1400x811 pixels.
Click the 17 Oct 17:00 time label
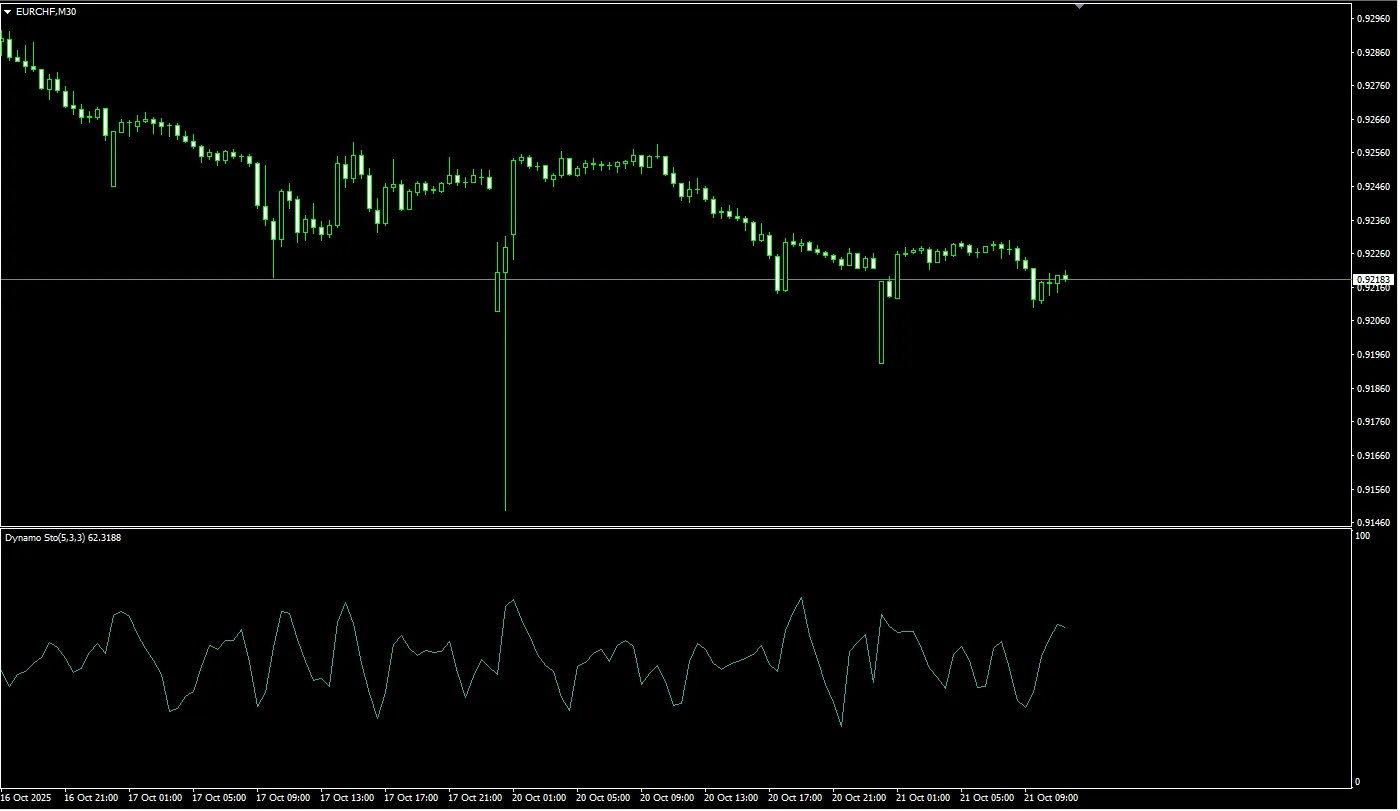click(410, 798)
